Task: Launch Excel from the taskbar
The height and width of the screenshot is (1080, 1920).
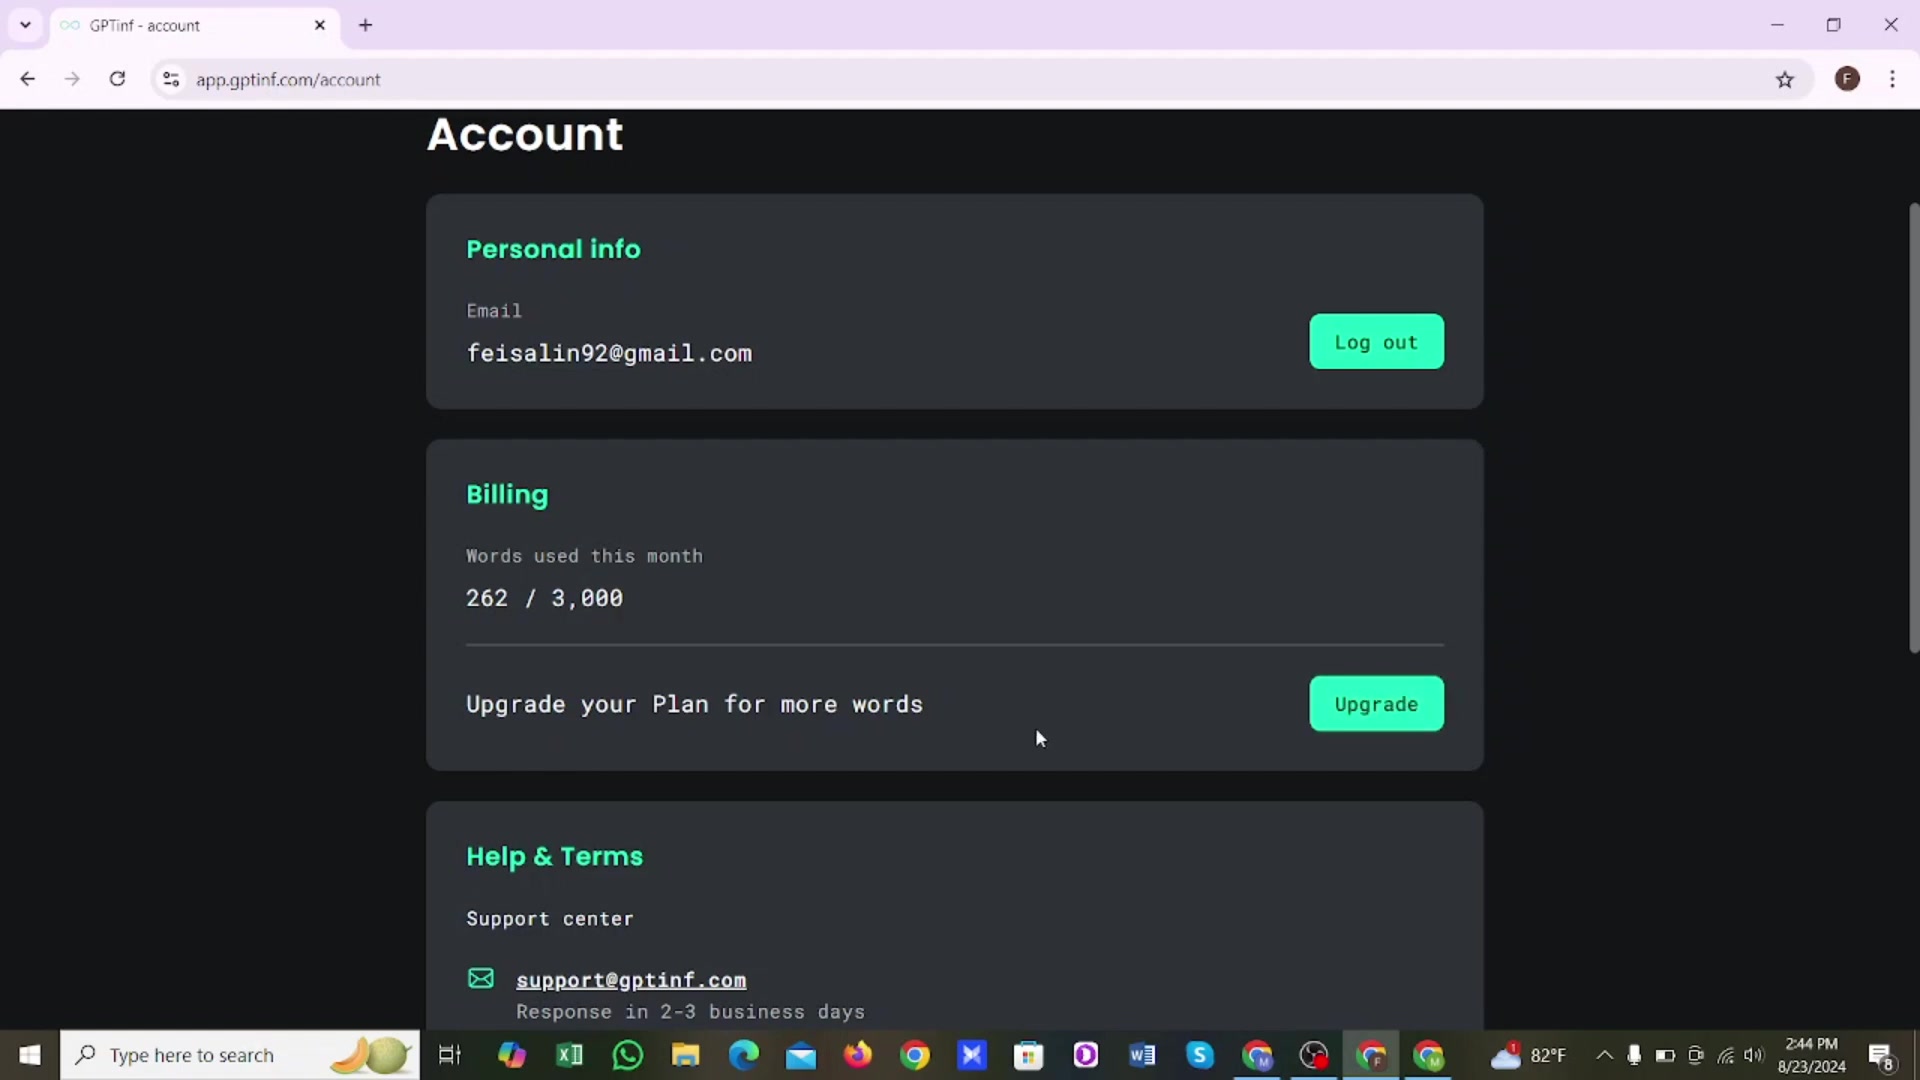Action: tap(570, 1055)
